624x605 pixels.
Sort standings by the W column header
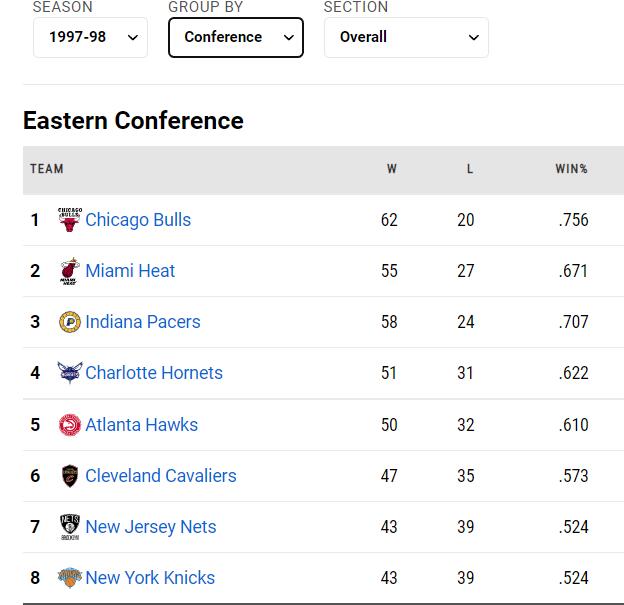[x=391, y=169]
